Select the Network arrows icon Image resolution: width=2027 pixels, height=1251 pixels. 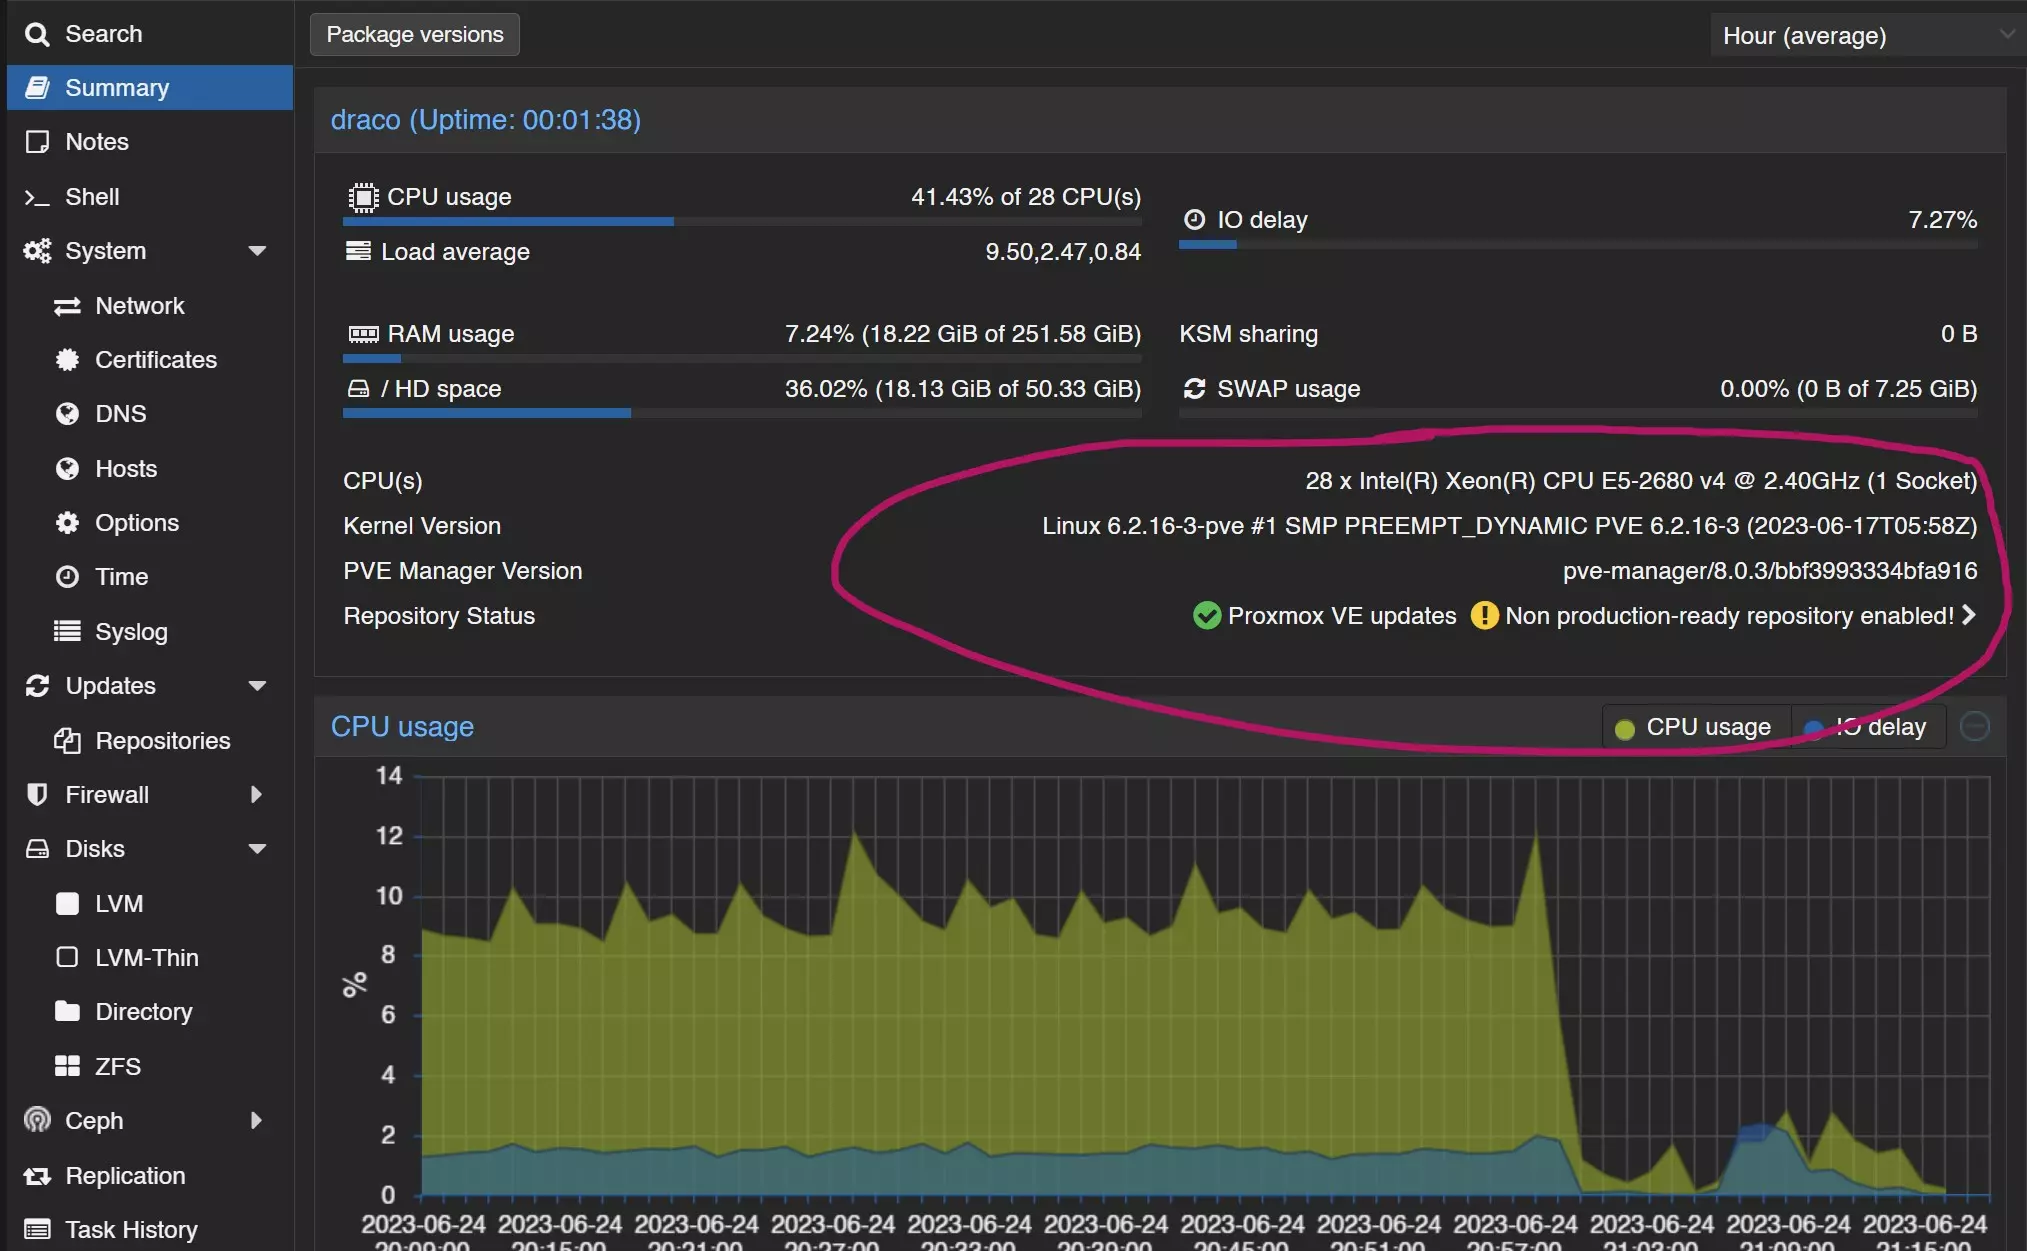pos(67,306)
